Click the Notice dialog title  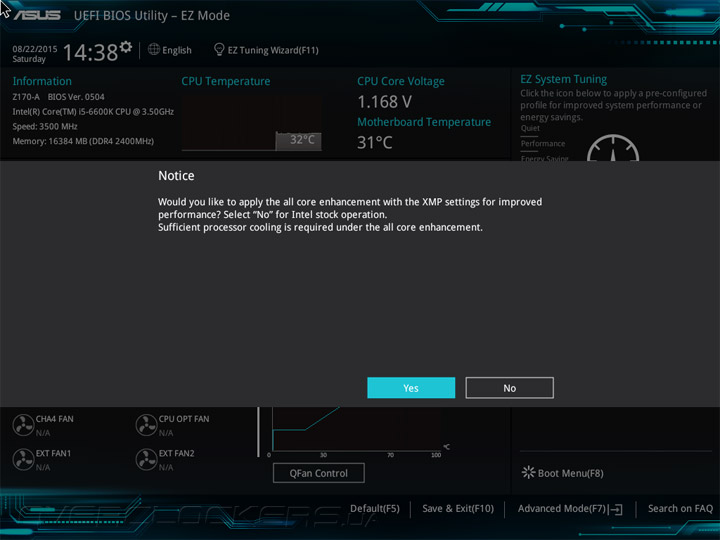[x=176, y=175]
